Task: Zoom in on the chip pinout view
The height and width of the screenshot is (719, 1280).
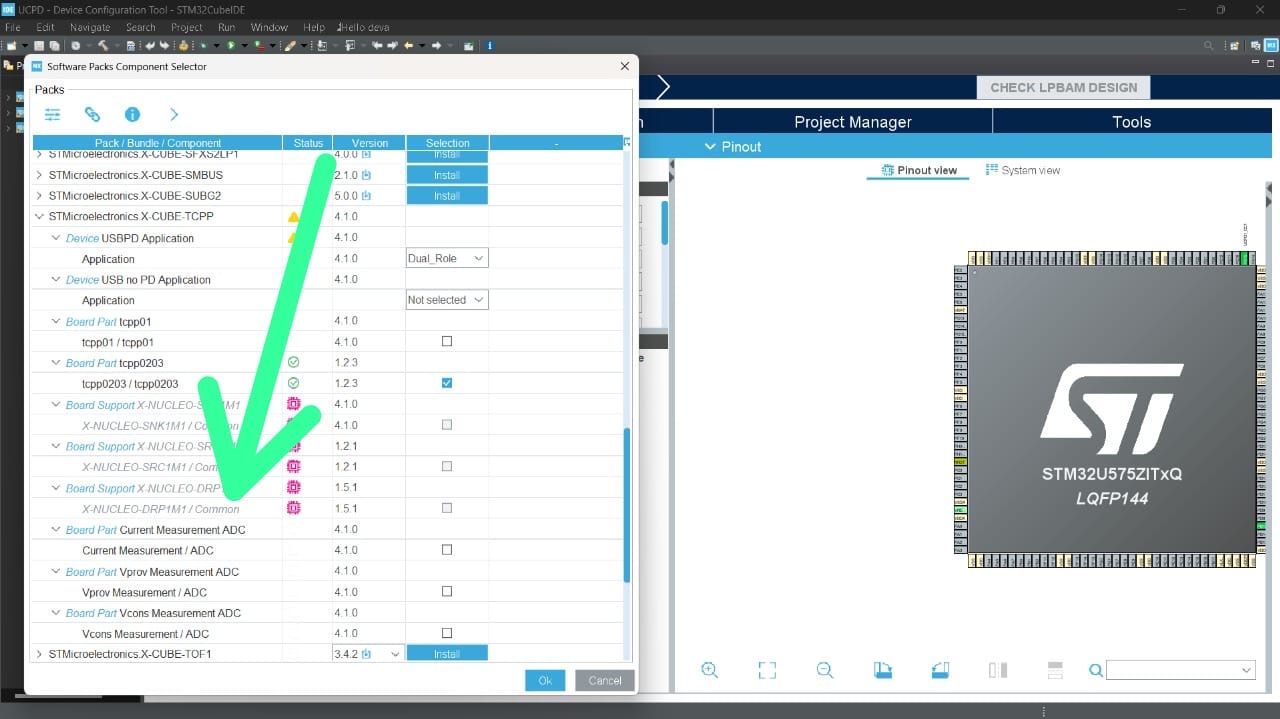Action: tap(709, 670)
